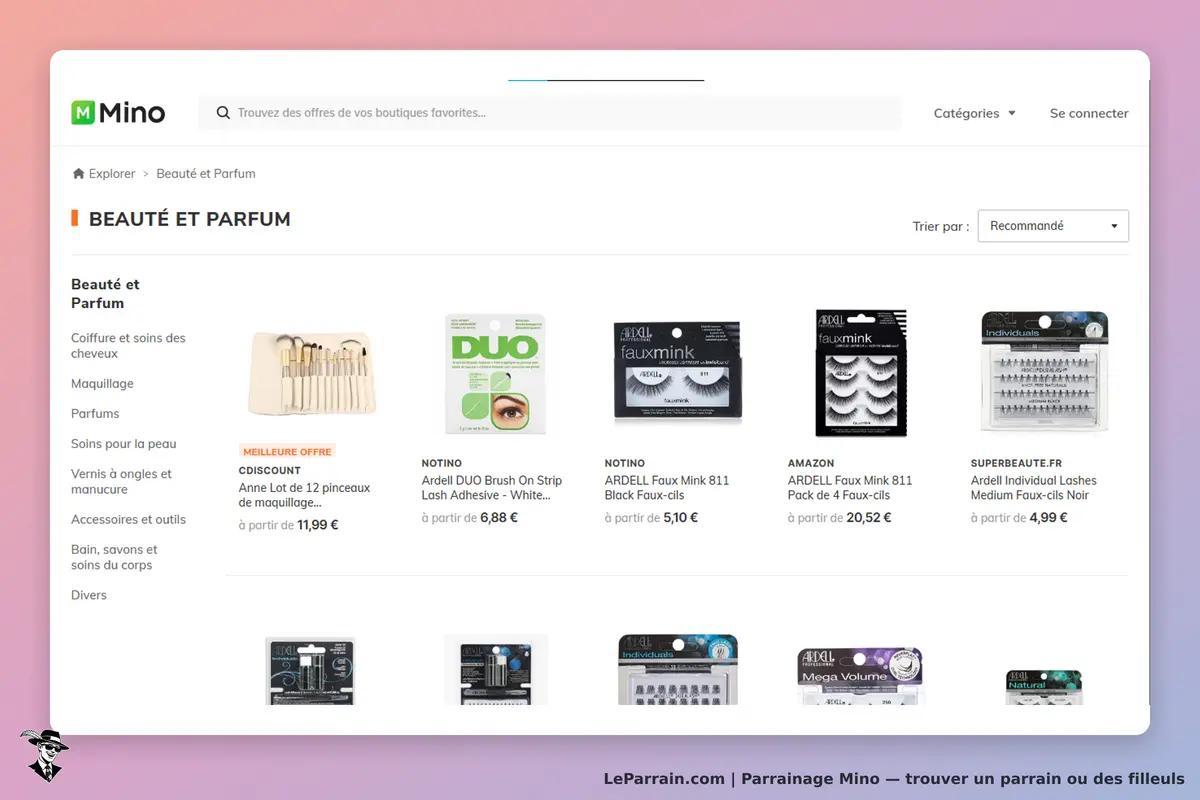
Task: Select Bain, savons et soins du corps
Action: [x=114, y=557]
